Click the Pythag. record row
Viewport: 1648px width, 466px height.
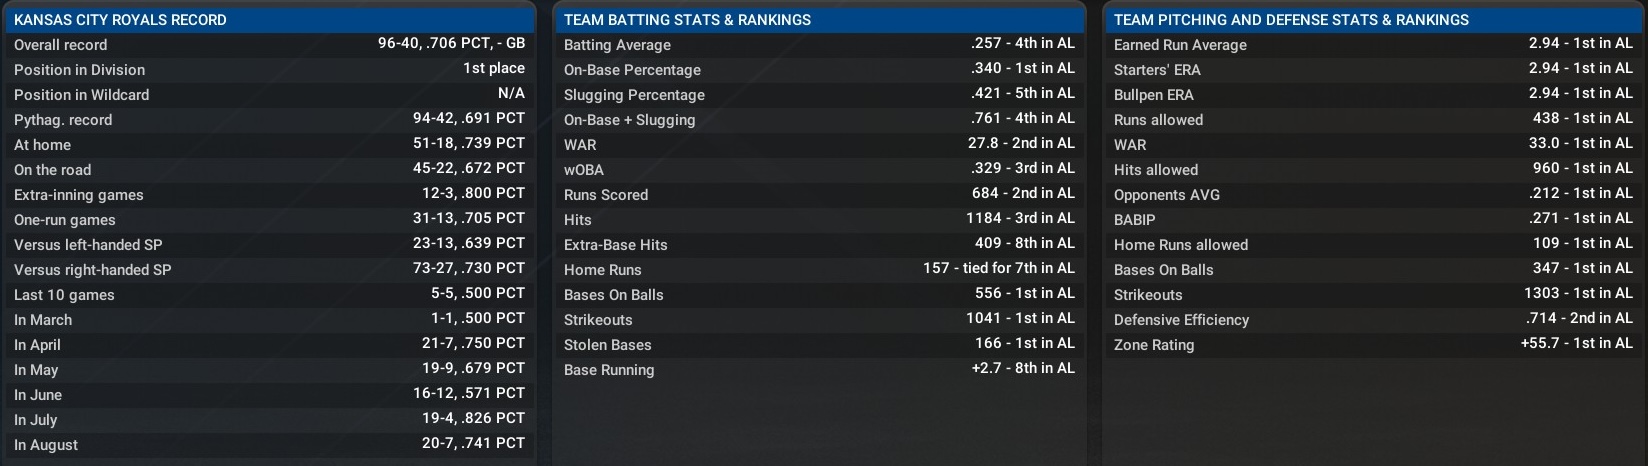pyautogui.click(x=269, y=120)
